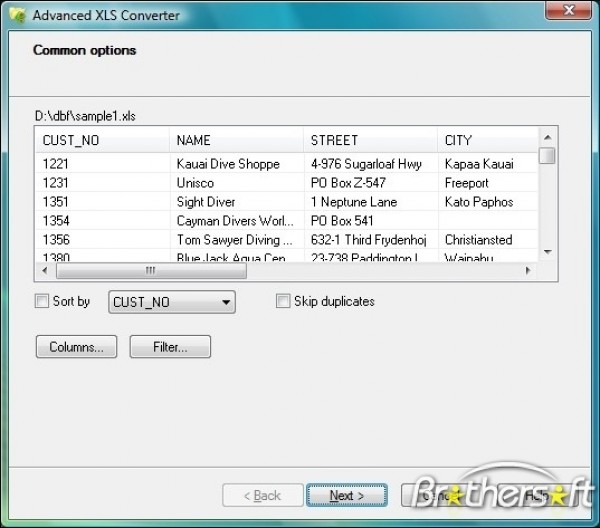
Task: Click the STREET column header
Action: 370,140
